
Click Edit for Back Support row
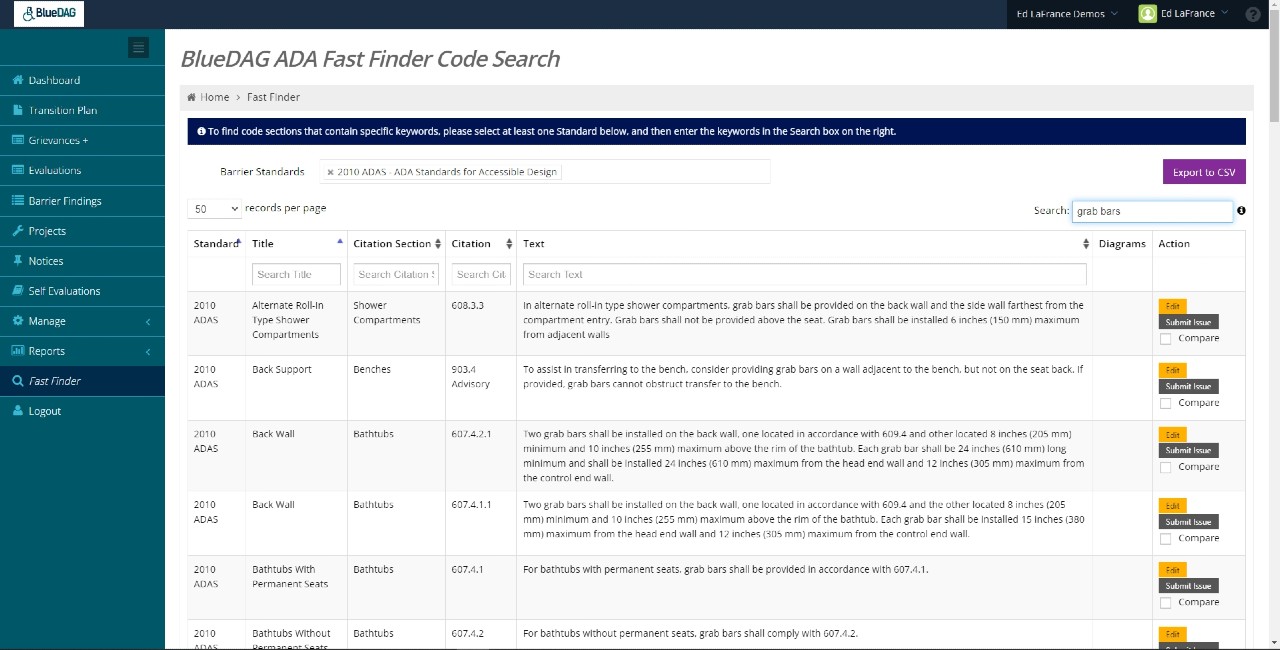[1172, 370]
